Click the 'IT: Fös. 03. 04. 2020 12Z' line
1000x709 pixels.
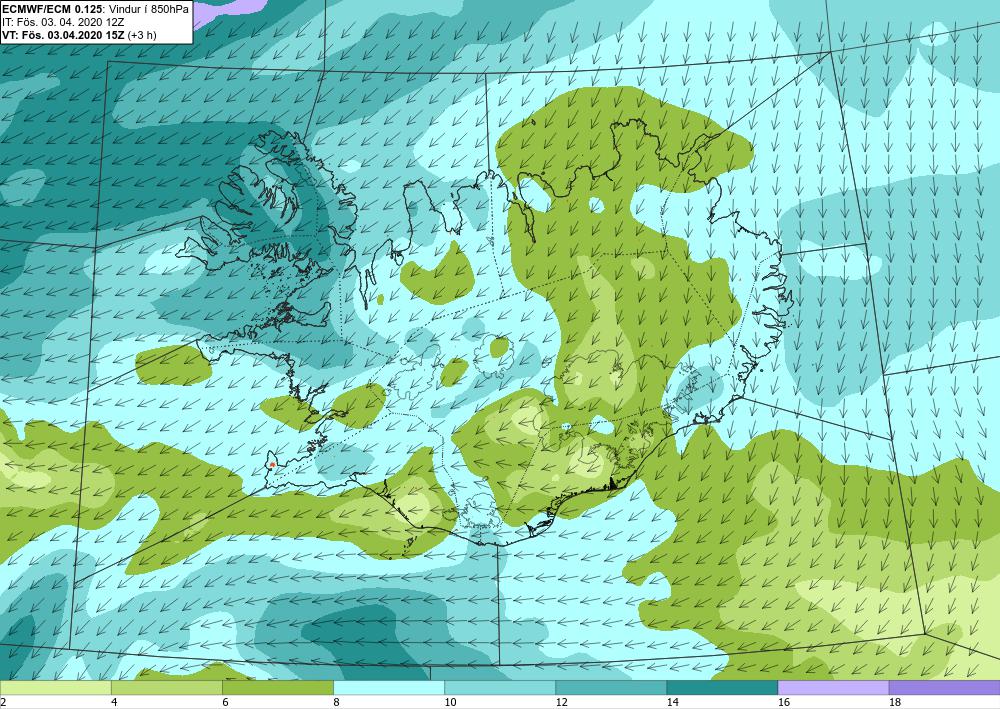click(62, 22)
